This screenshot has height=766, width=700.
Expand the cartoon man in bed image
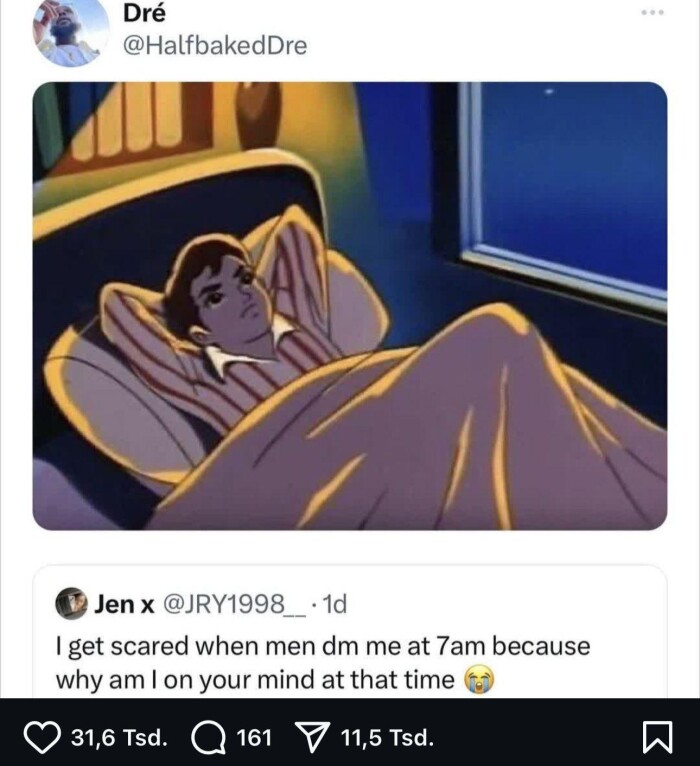350,306
